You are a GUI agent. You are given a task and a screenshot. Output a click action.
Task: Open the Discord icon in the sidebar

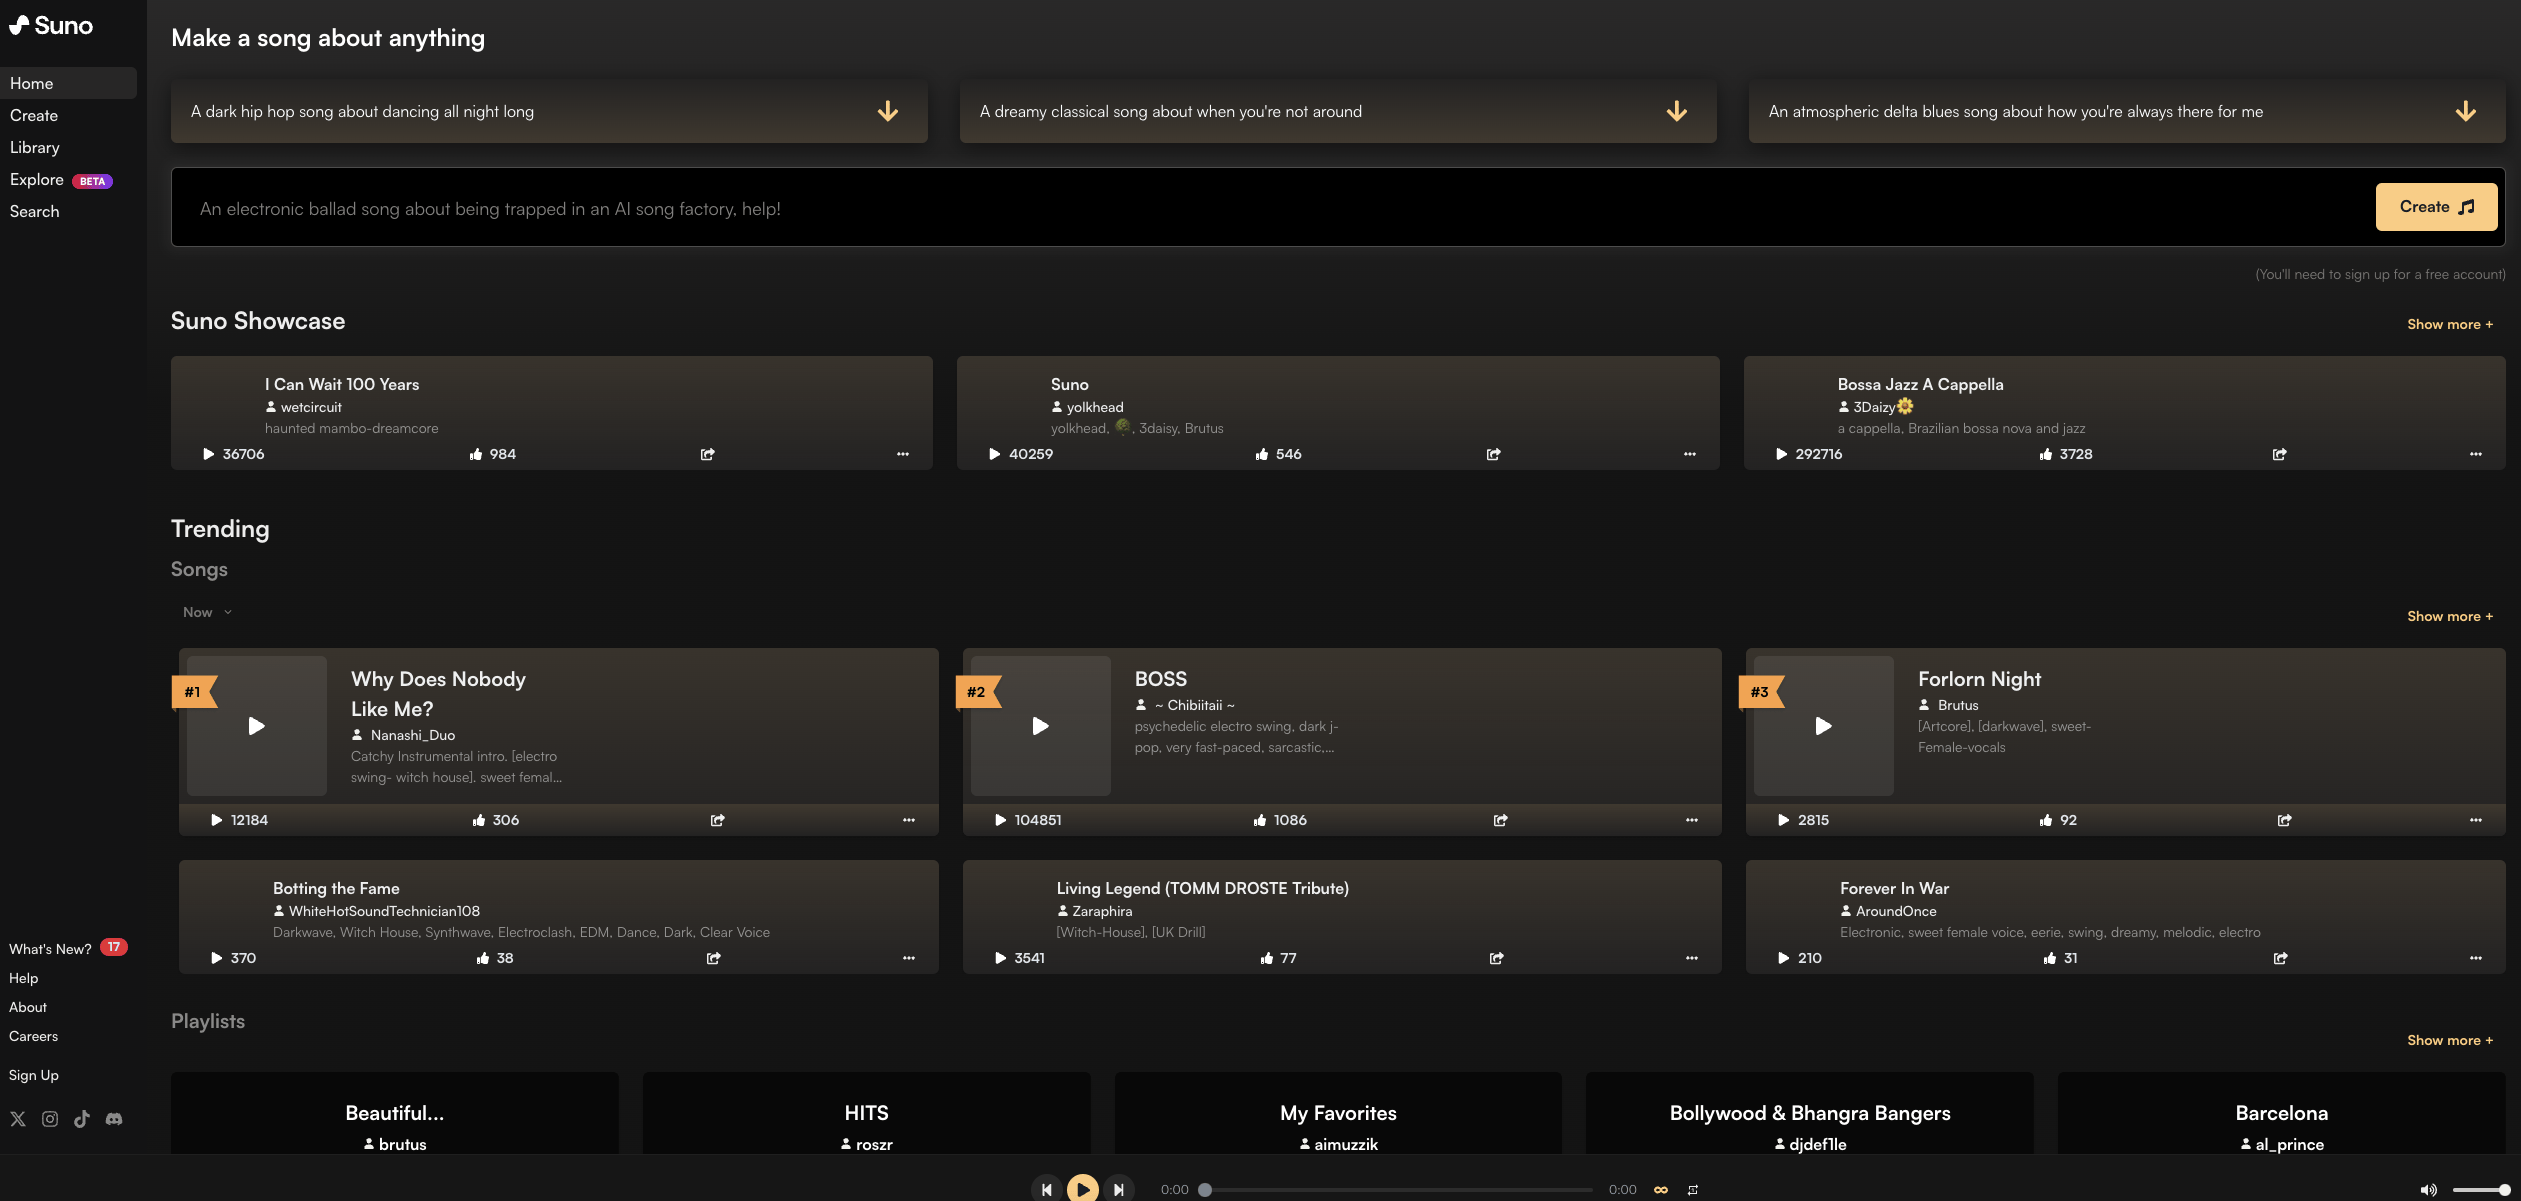click(114, 1119)
